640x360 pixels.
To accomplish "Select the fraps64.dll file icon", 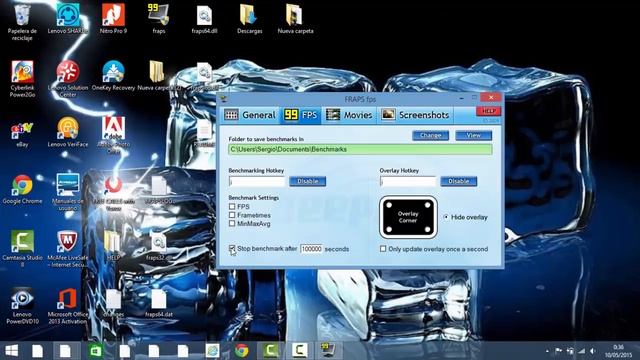I will click(x=204, y=18).
